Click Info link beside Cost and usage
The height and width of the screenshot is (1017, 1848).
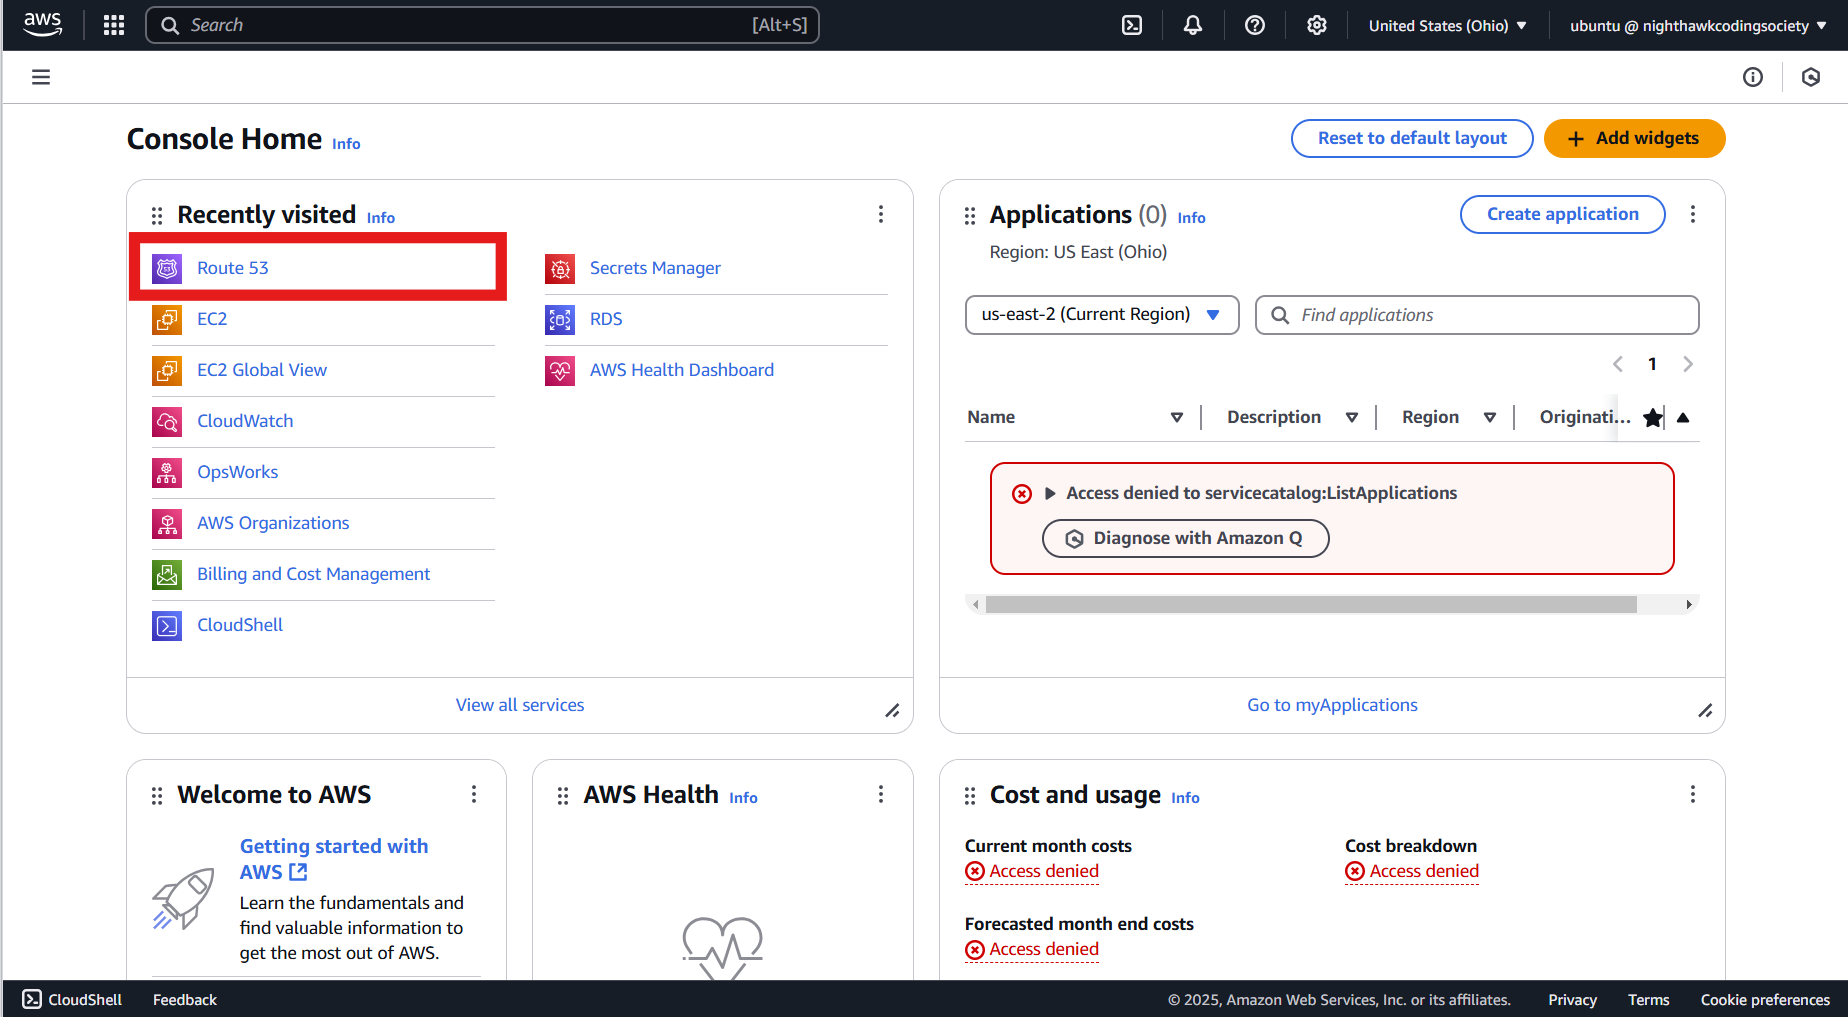tap(1185, 798)
